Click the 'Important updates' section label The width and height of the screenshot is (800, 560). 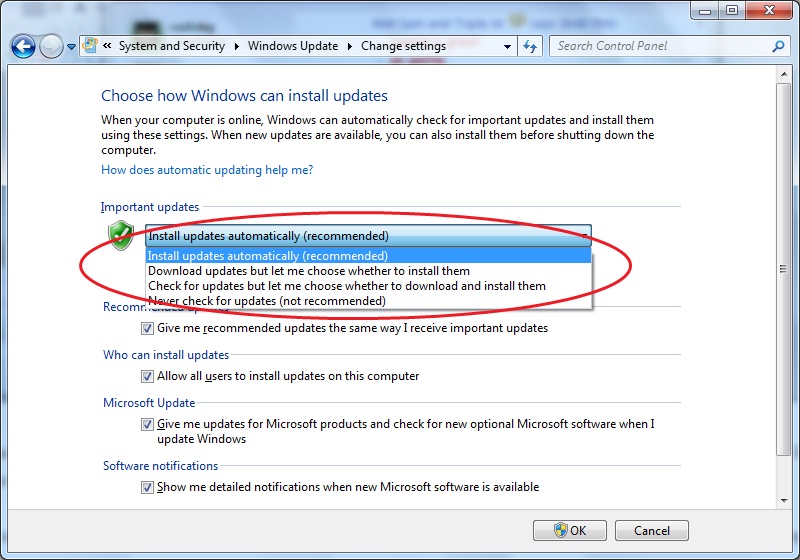(150, 207)
